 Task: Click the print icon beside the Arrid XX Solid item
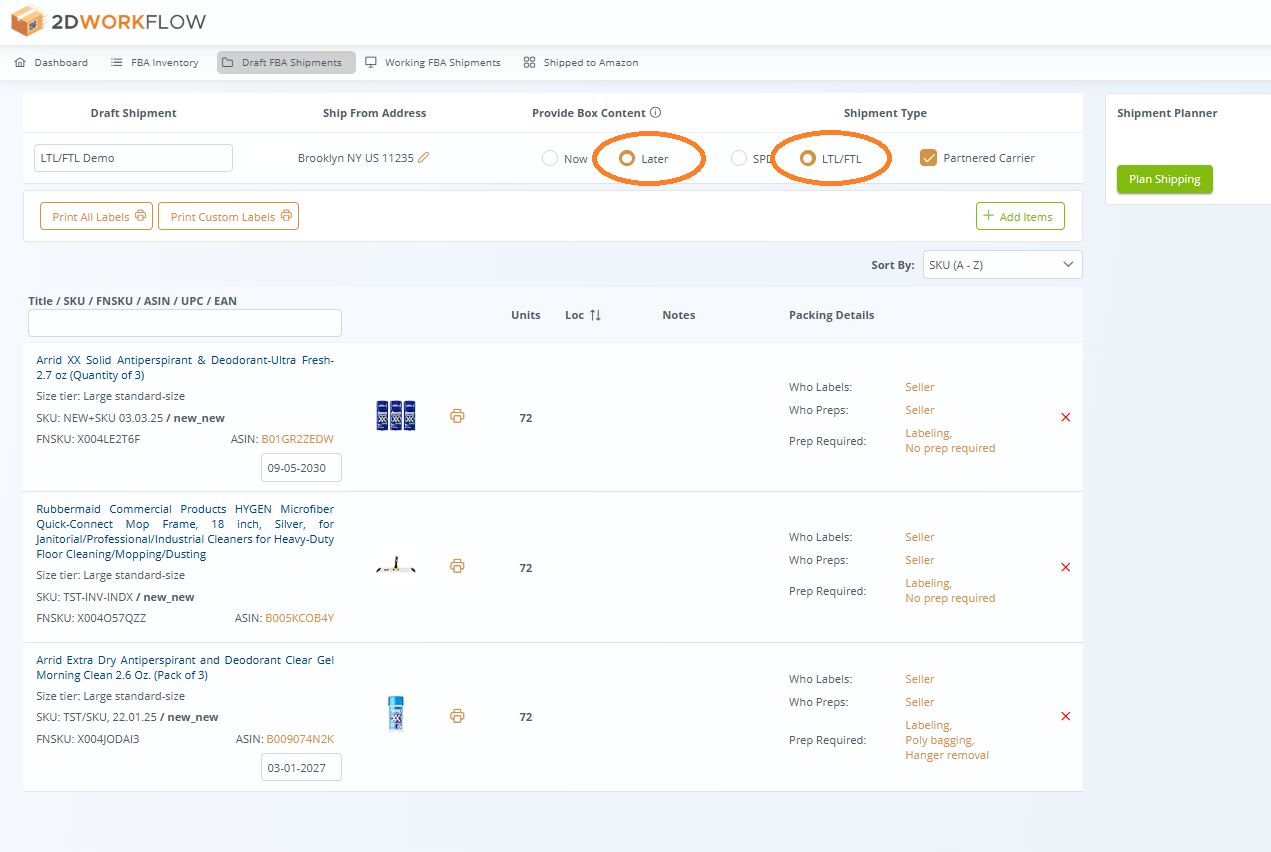click(x=457, y=414)
